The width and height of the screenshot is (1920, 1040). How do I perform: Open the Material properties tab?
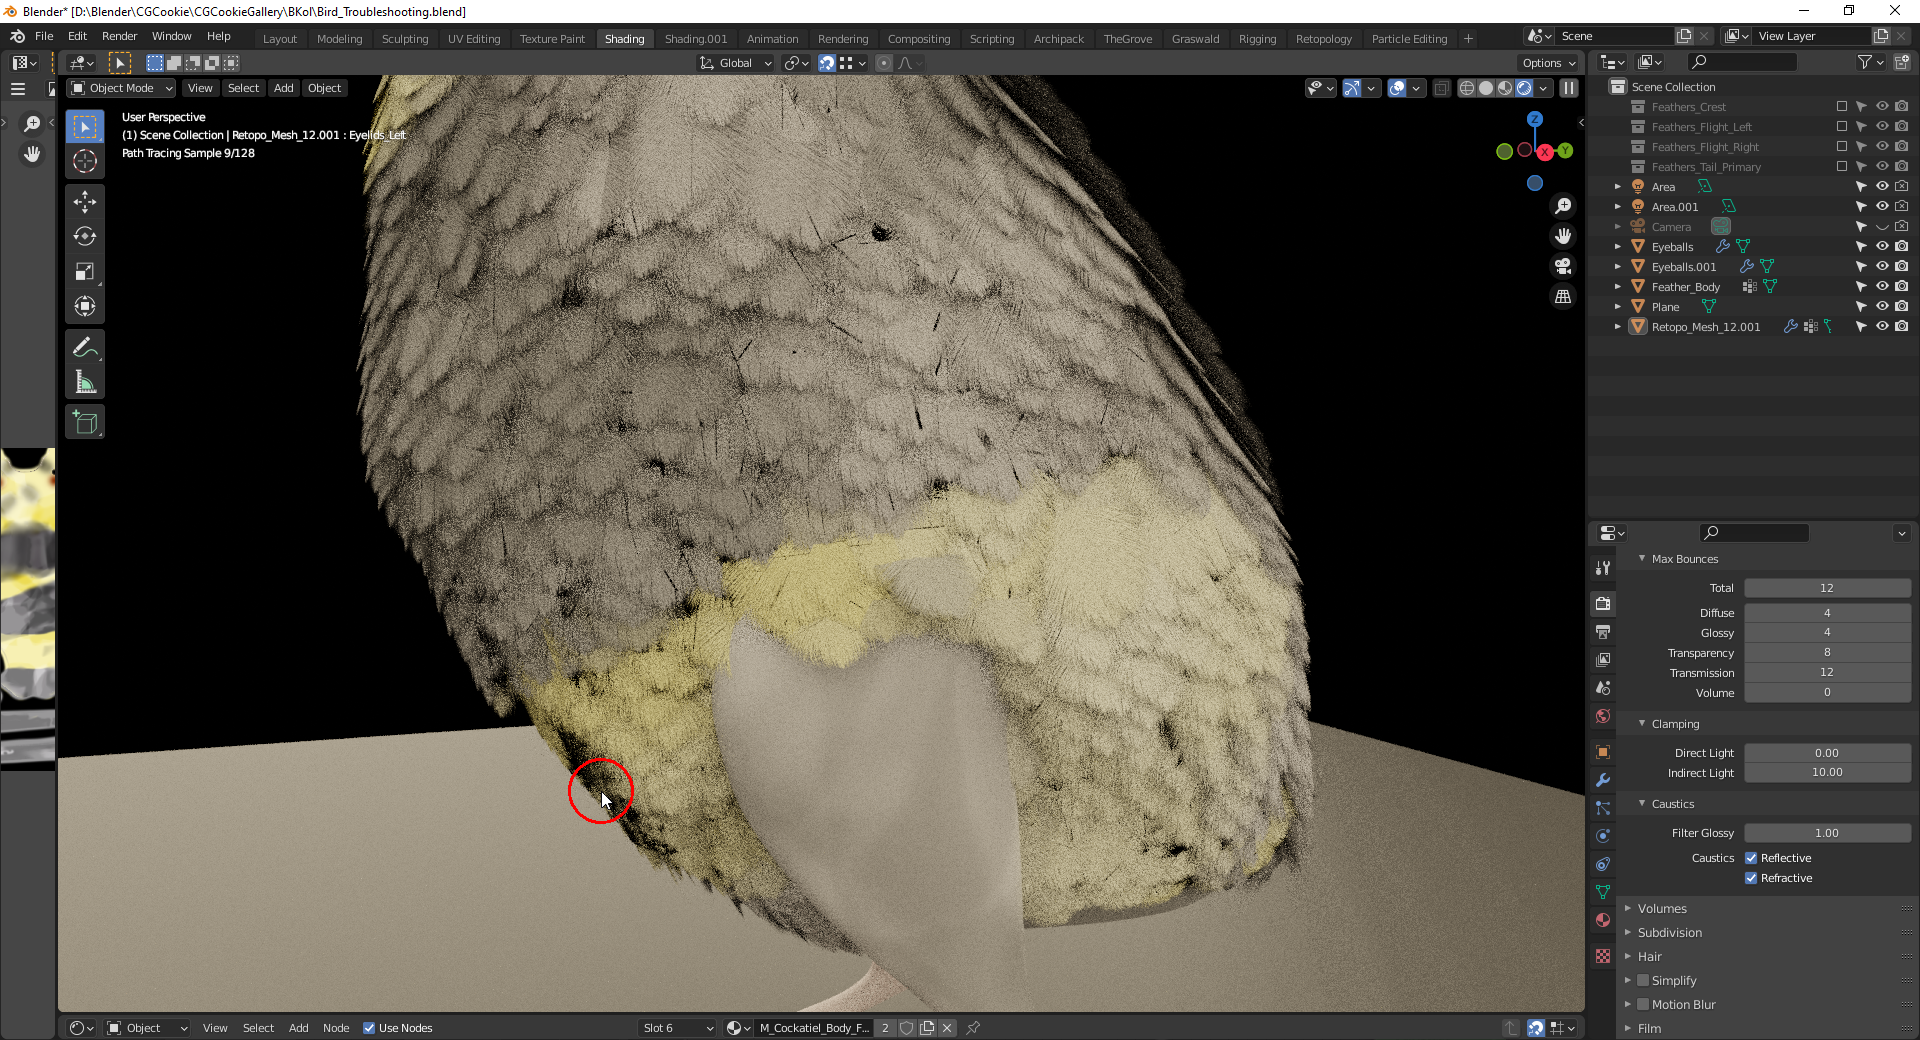click(1603, 920)
